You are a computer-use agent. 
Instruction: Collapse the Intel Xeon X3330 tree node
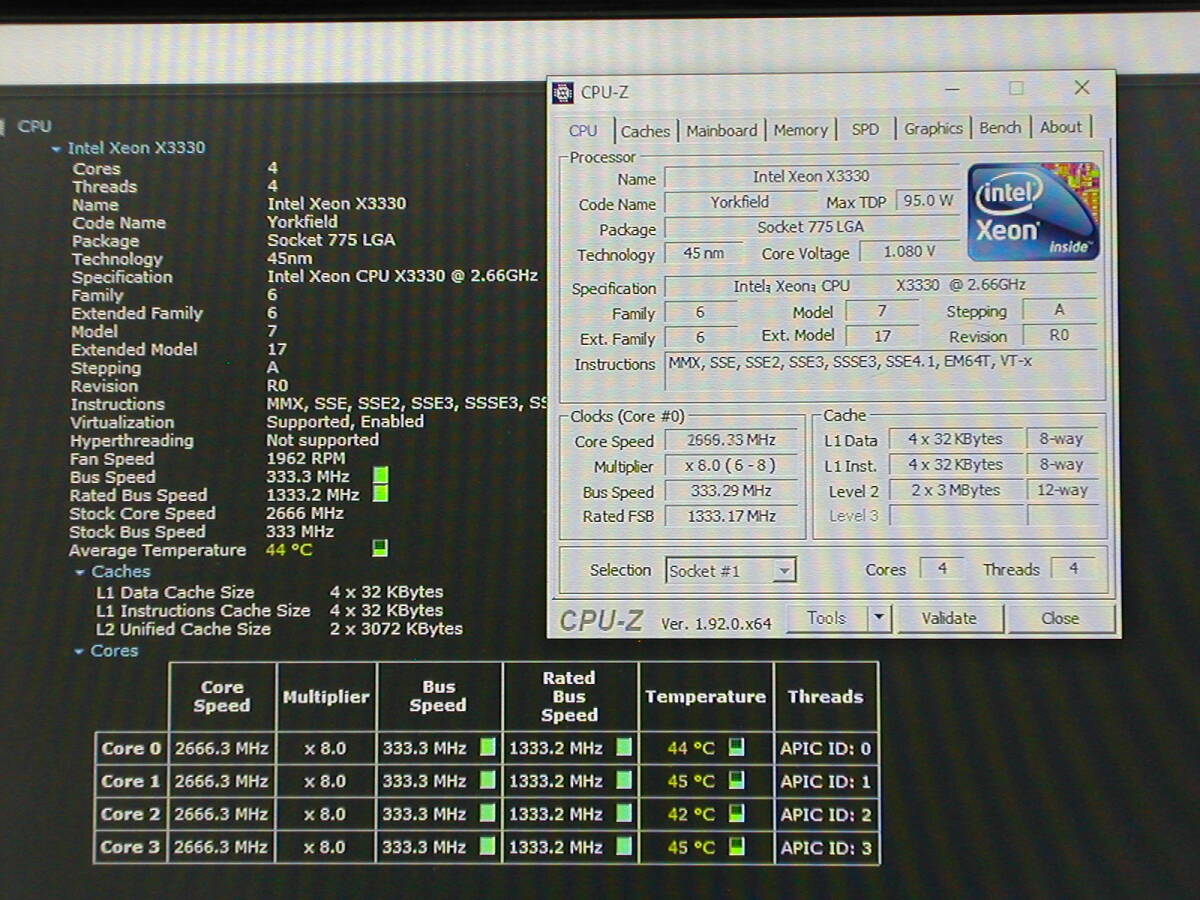(x=56, y=149)
